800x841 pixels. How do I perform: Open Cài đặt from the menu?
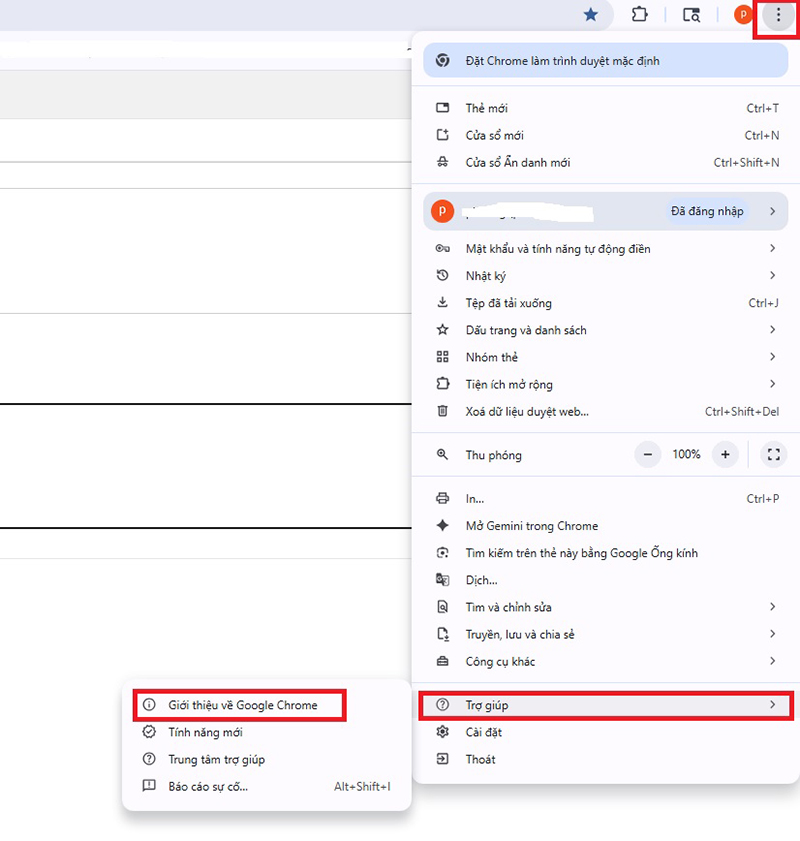606,732
